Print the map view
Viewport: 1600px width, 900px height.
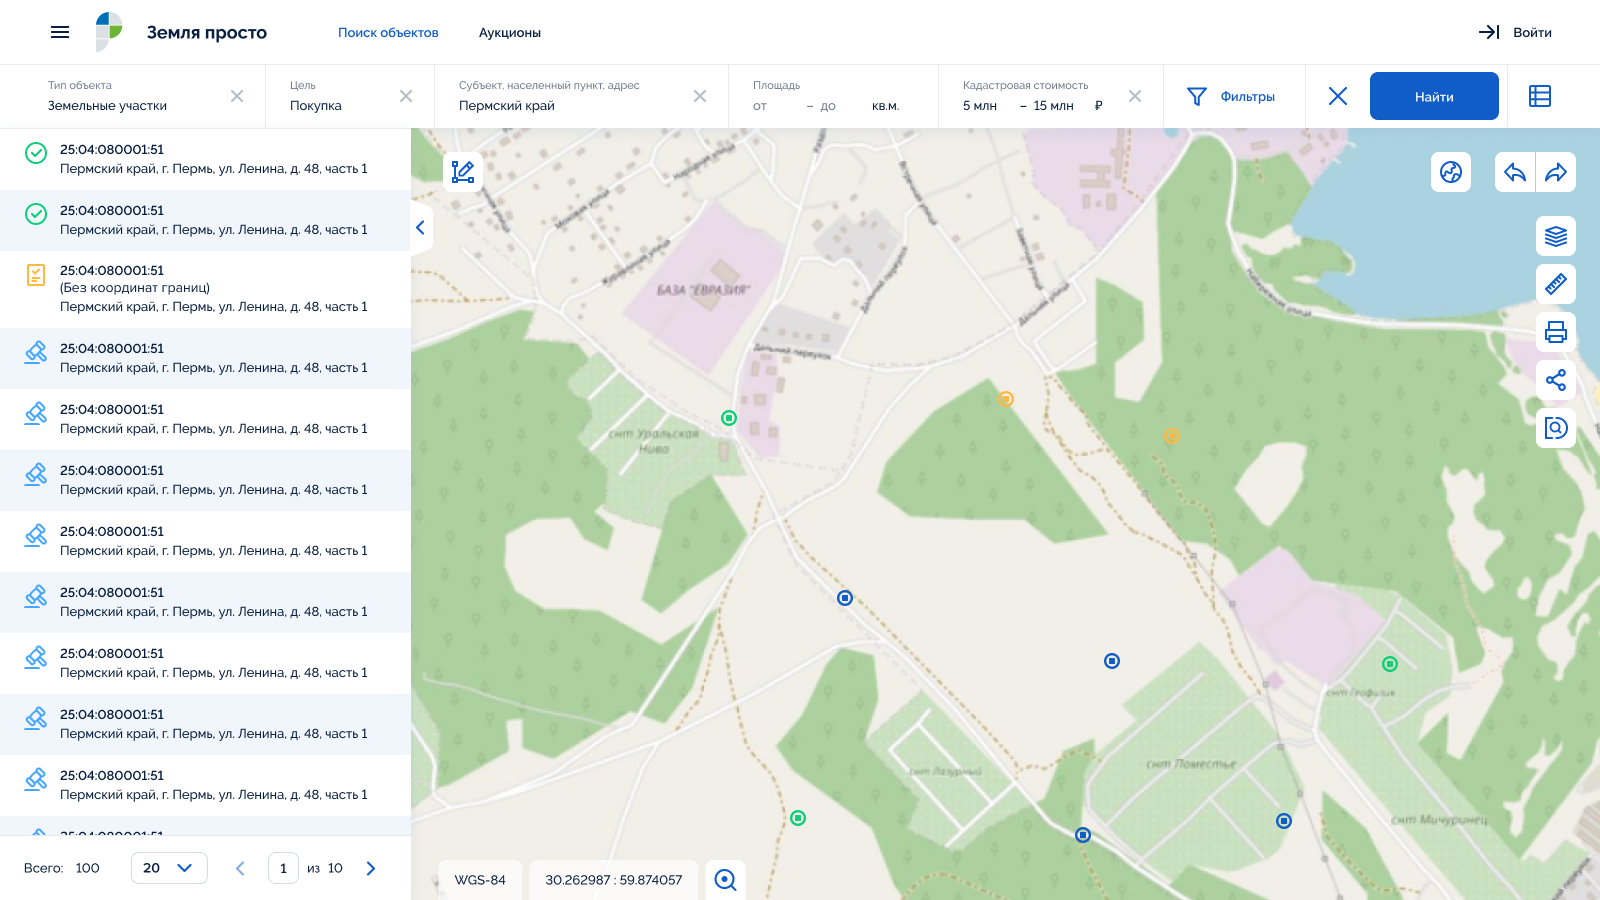1556,332
